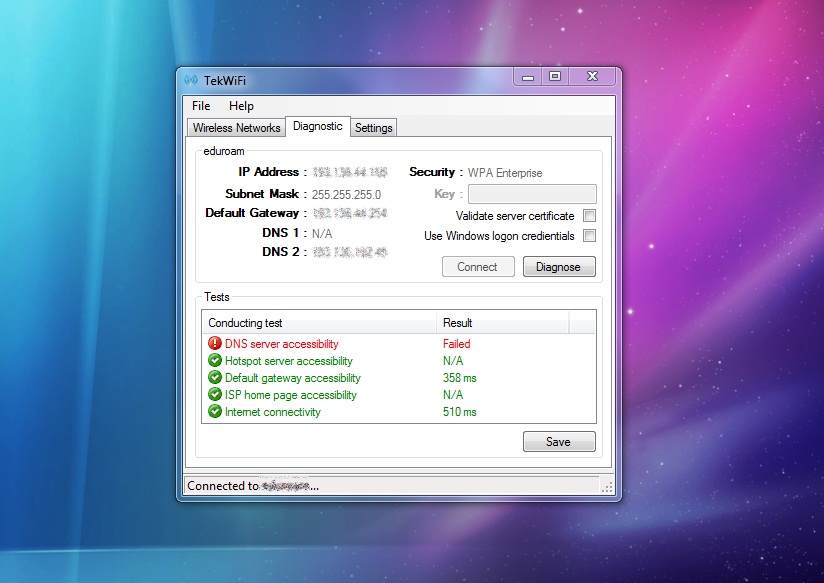The height and width of the screenshot is (583, 824).
Task: Select the Hotspot server accessibility row text
Action: (x=289, y=361)
